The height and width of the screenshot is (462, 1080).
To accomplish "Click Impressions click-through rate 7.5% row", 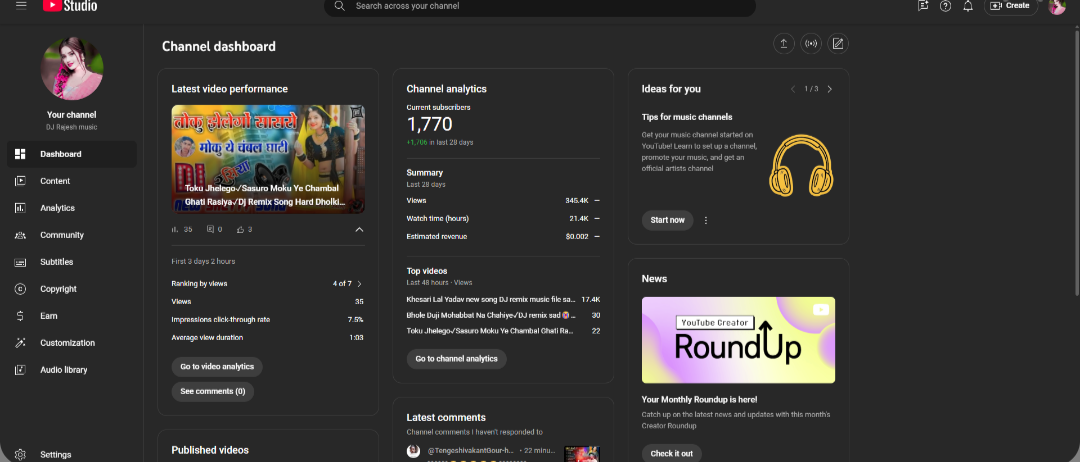I will click(268, 319).
